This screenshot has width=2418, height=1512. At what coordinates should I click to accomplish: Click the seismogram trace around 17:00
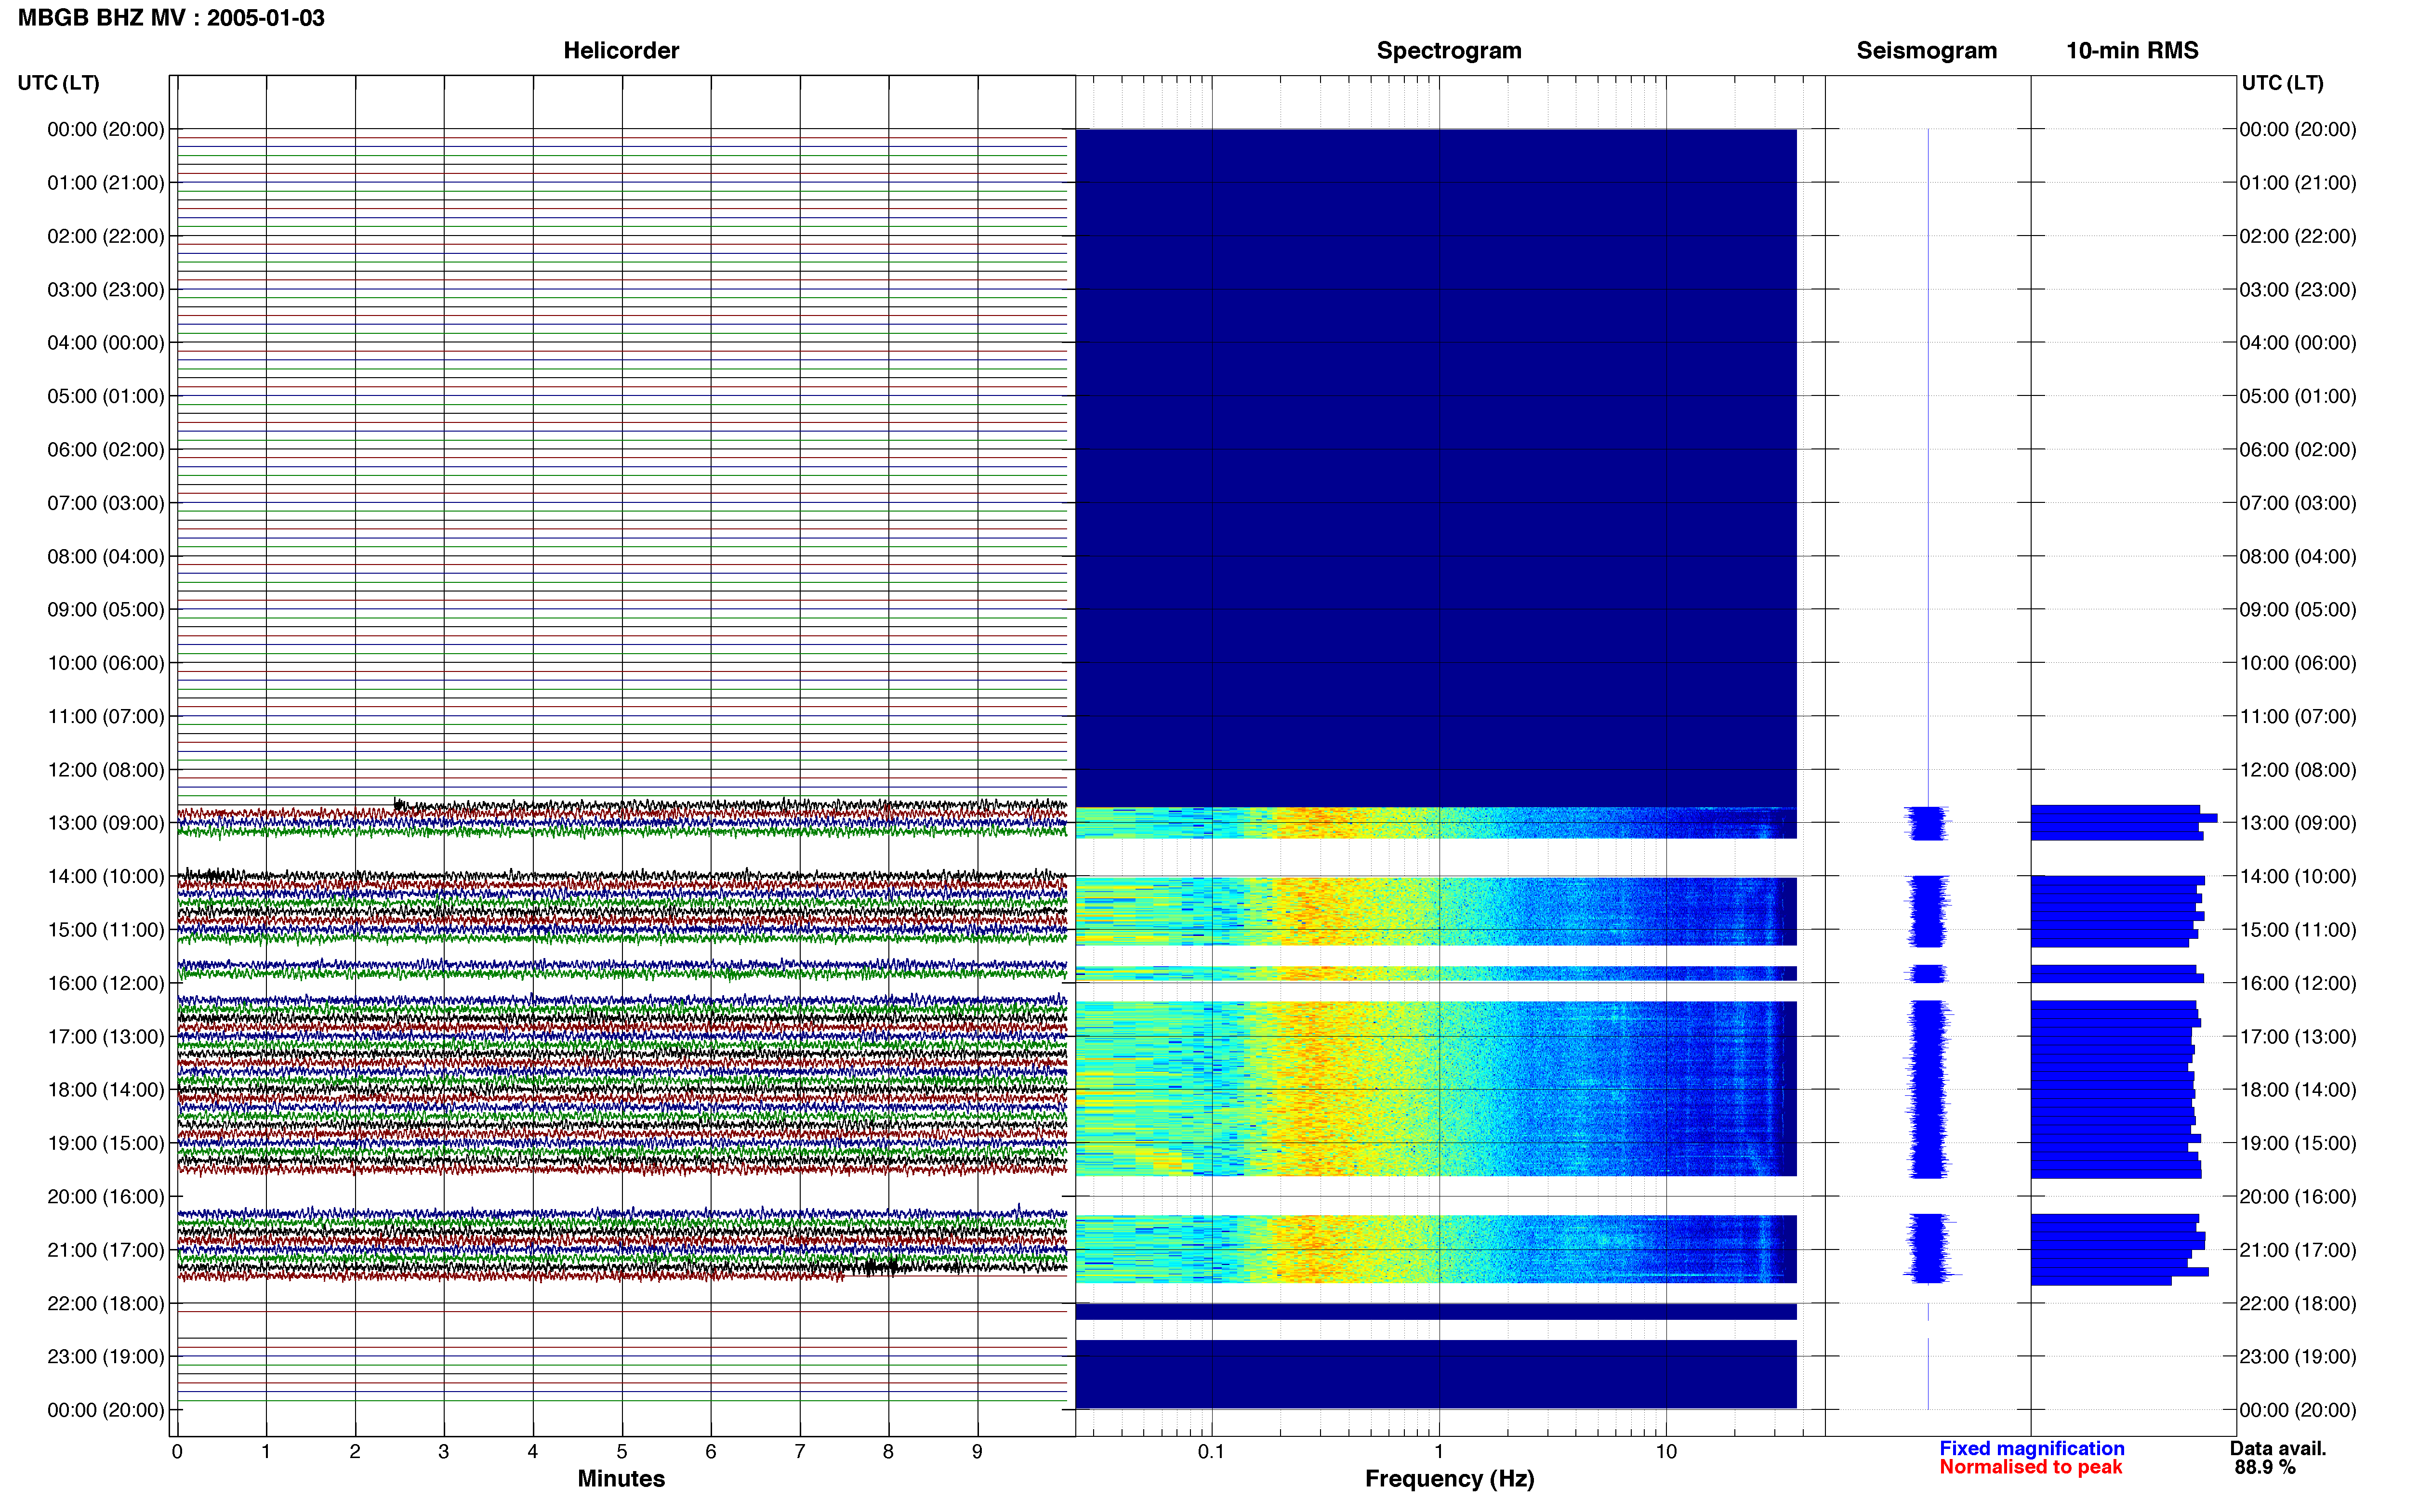(1927, 1089)
